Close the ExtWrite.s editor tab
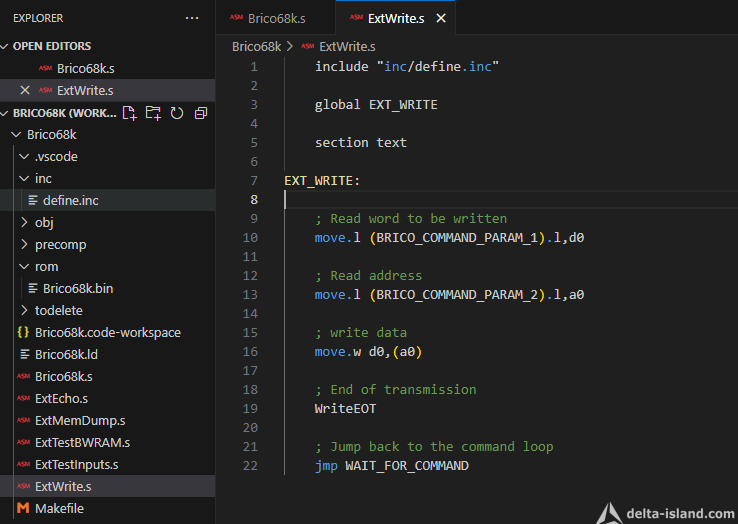Screen dimensions: 738x524 (x=441, y=18)
